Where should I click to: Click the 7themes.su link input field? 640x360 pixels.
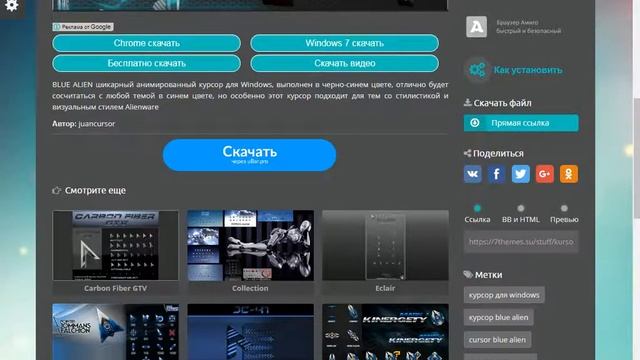pos(521,242)
